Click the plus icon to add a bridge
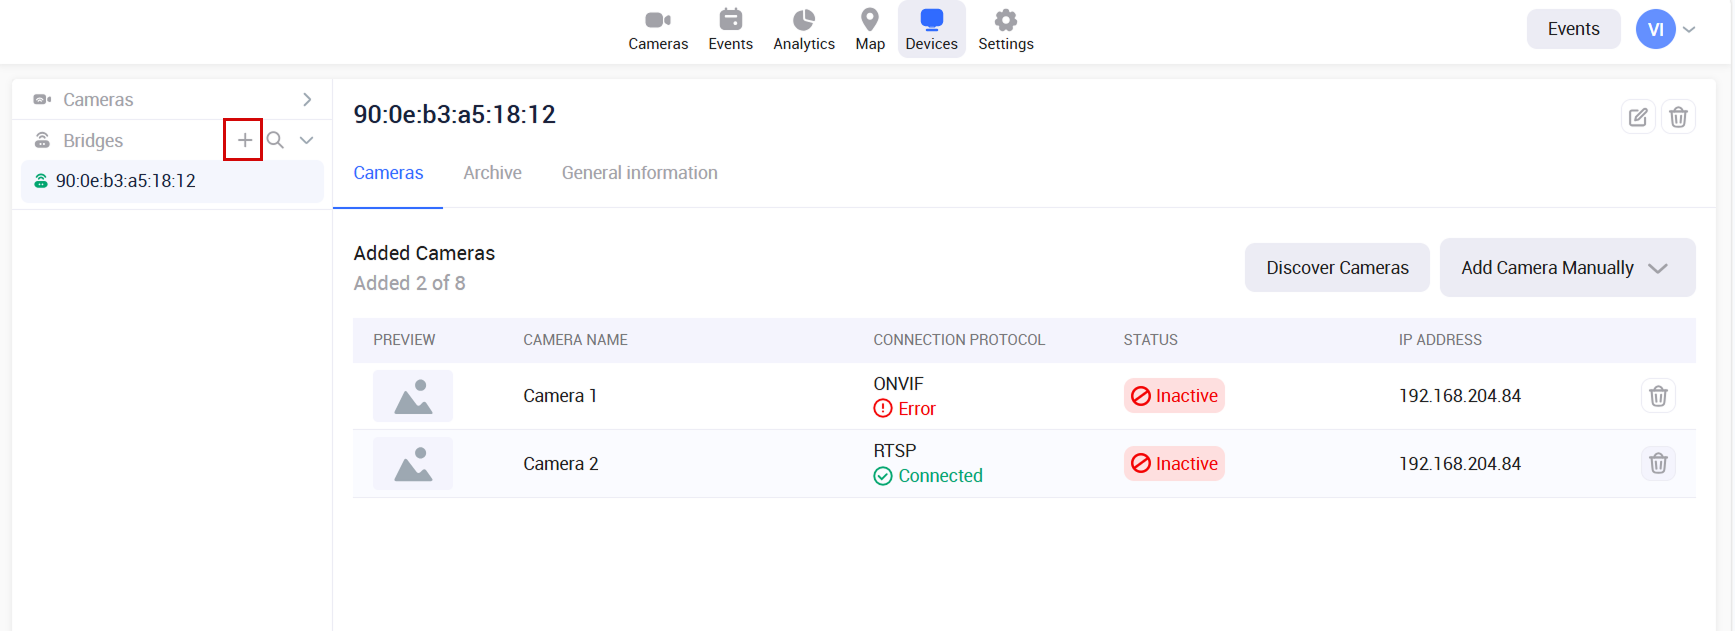 pyautogui.click(x=244, y=140)
